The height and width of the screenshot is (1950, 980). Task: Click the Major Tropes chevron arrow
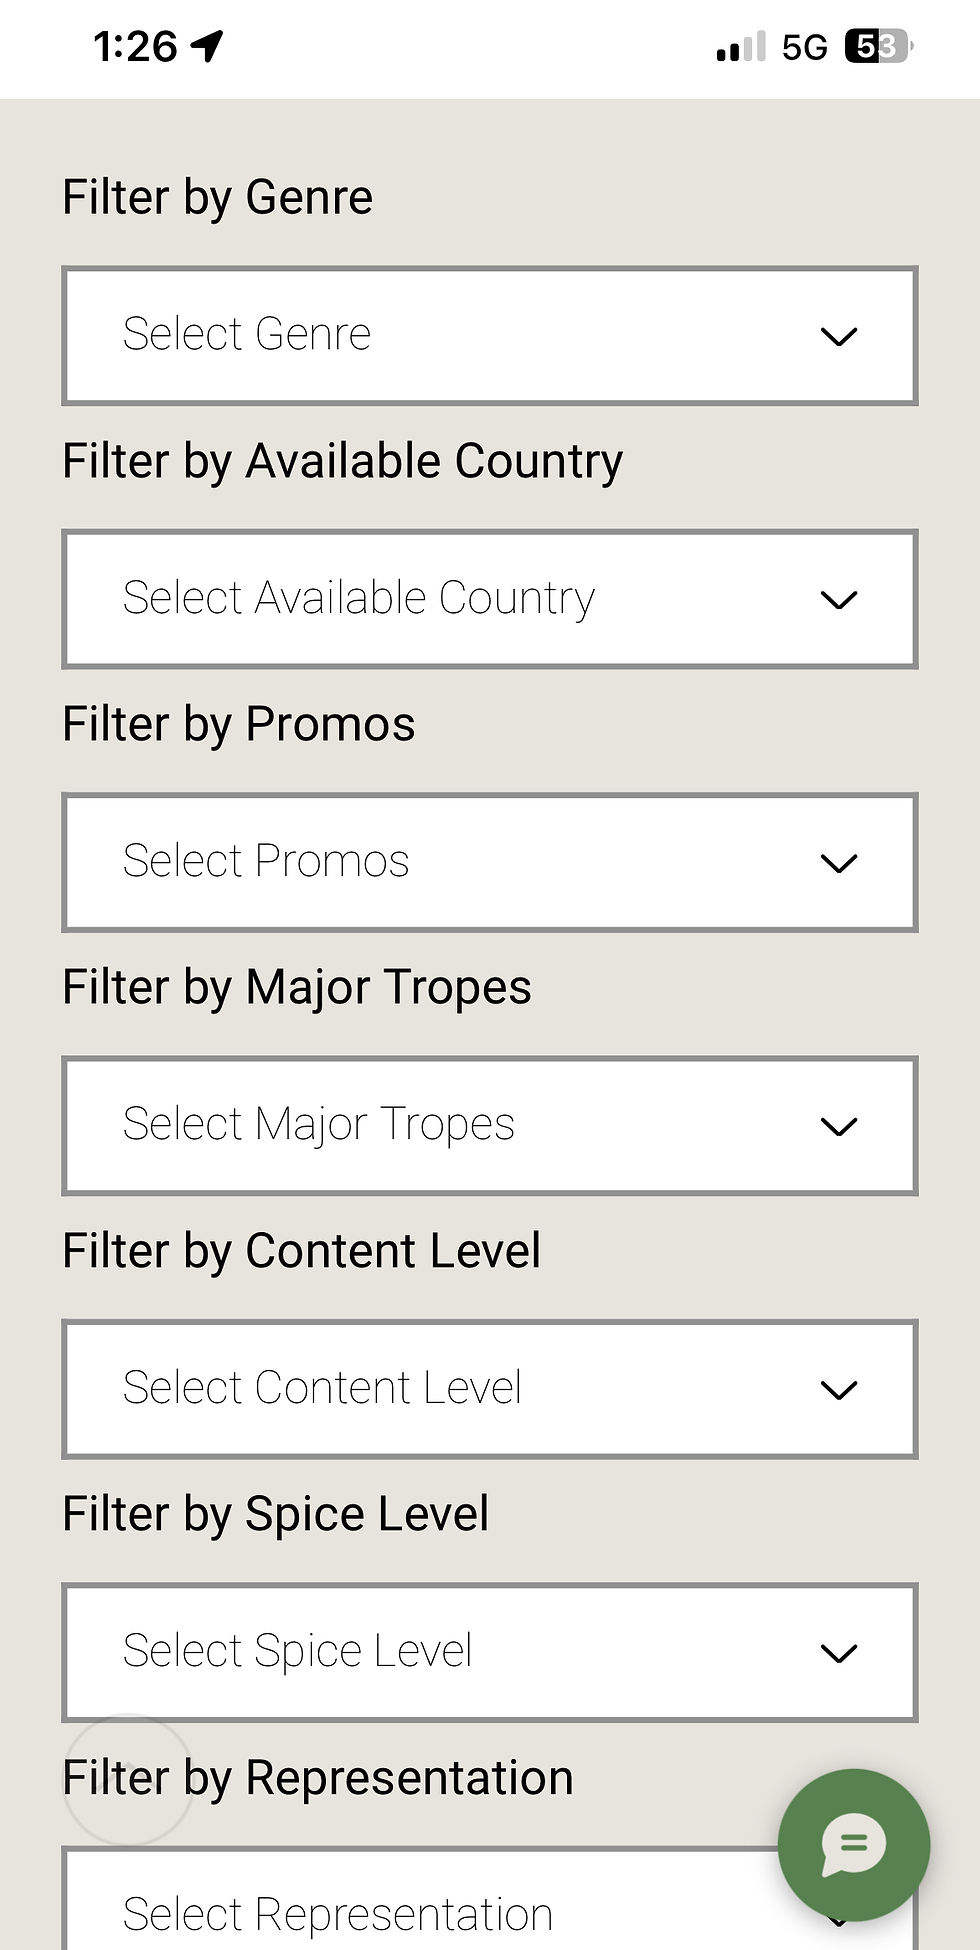point(838,1127)
